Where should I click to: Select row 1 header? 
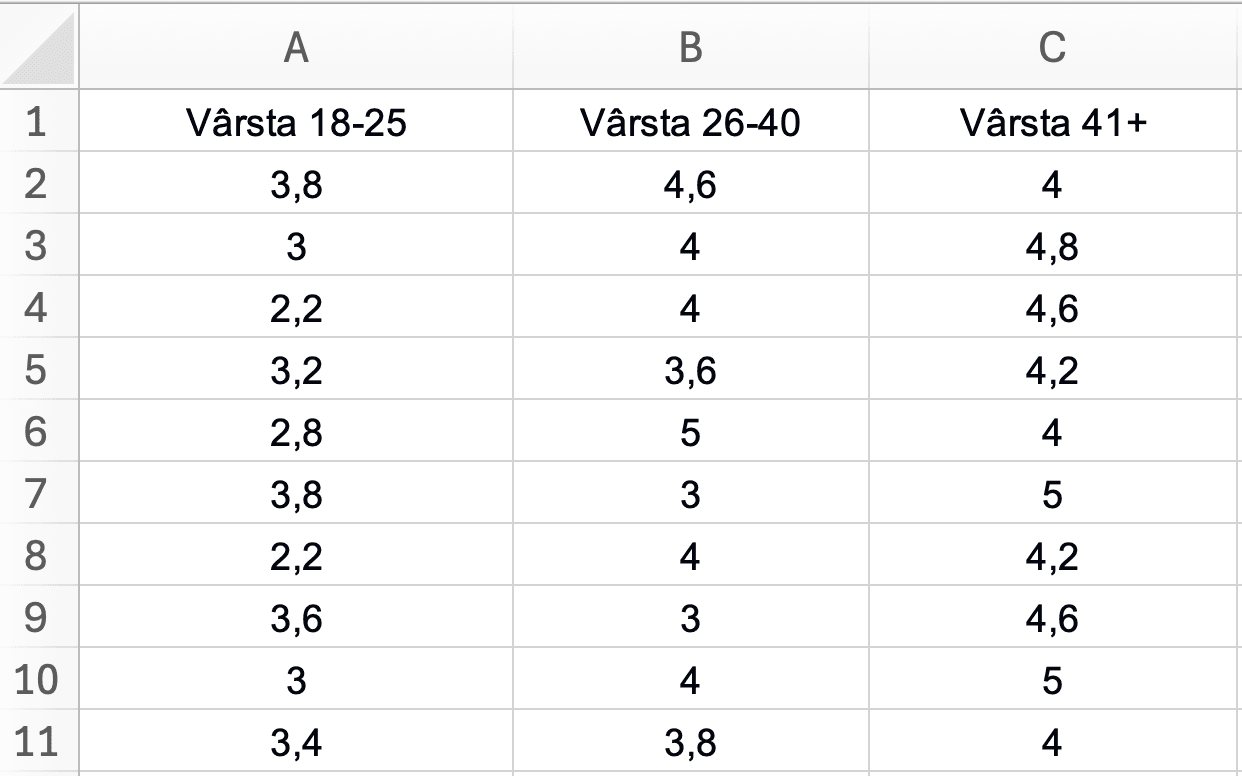coord(37,122)
